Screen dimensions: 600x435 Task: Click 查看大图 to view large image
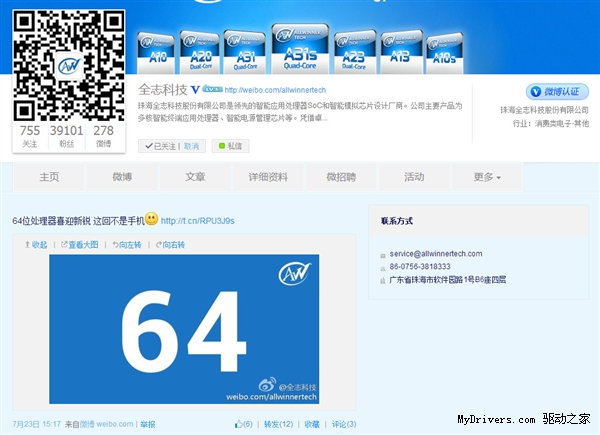point(80,244)
